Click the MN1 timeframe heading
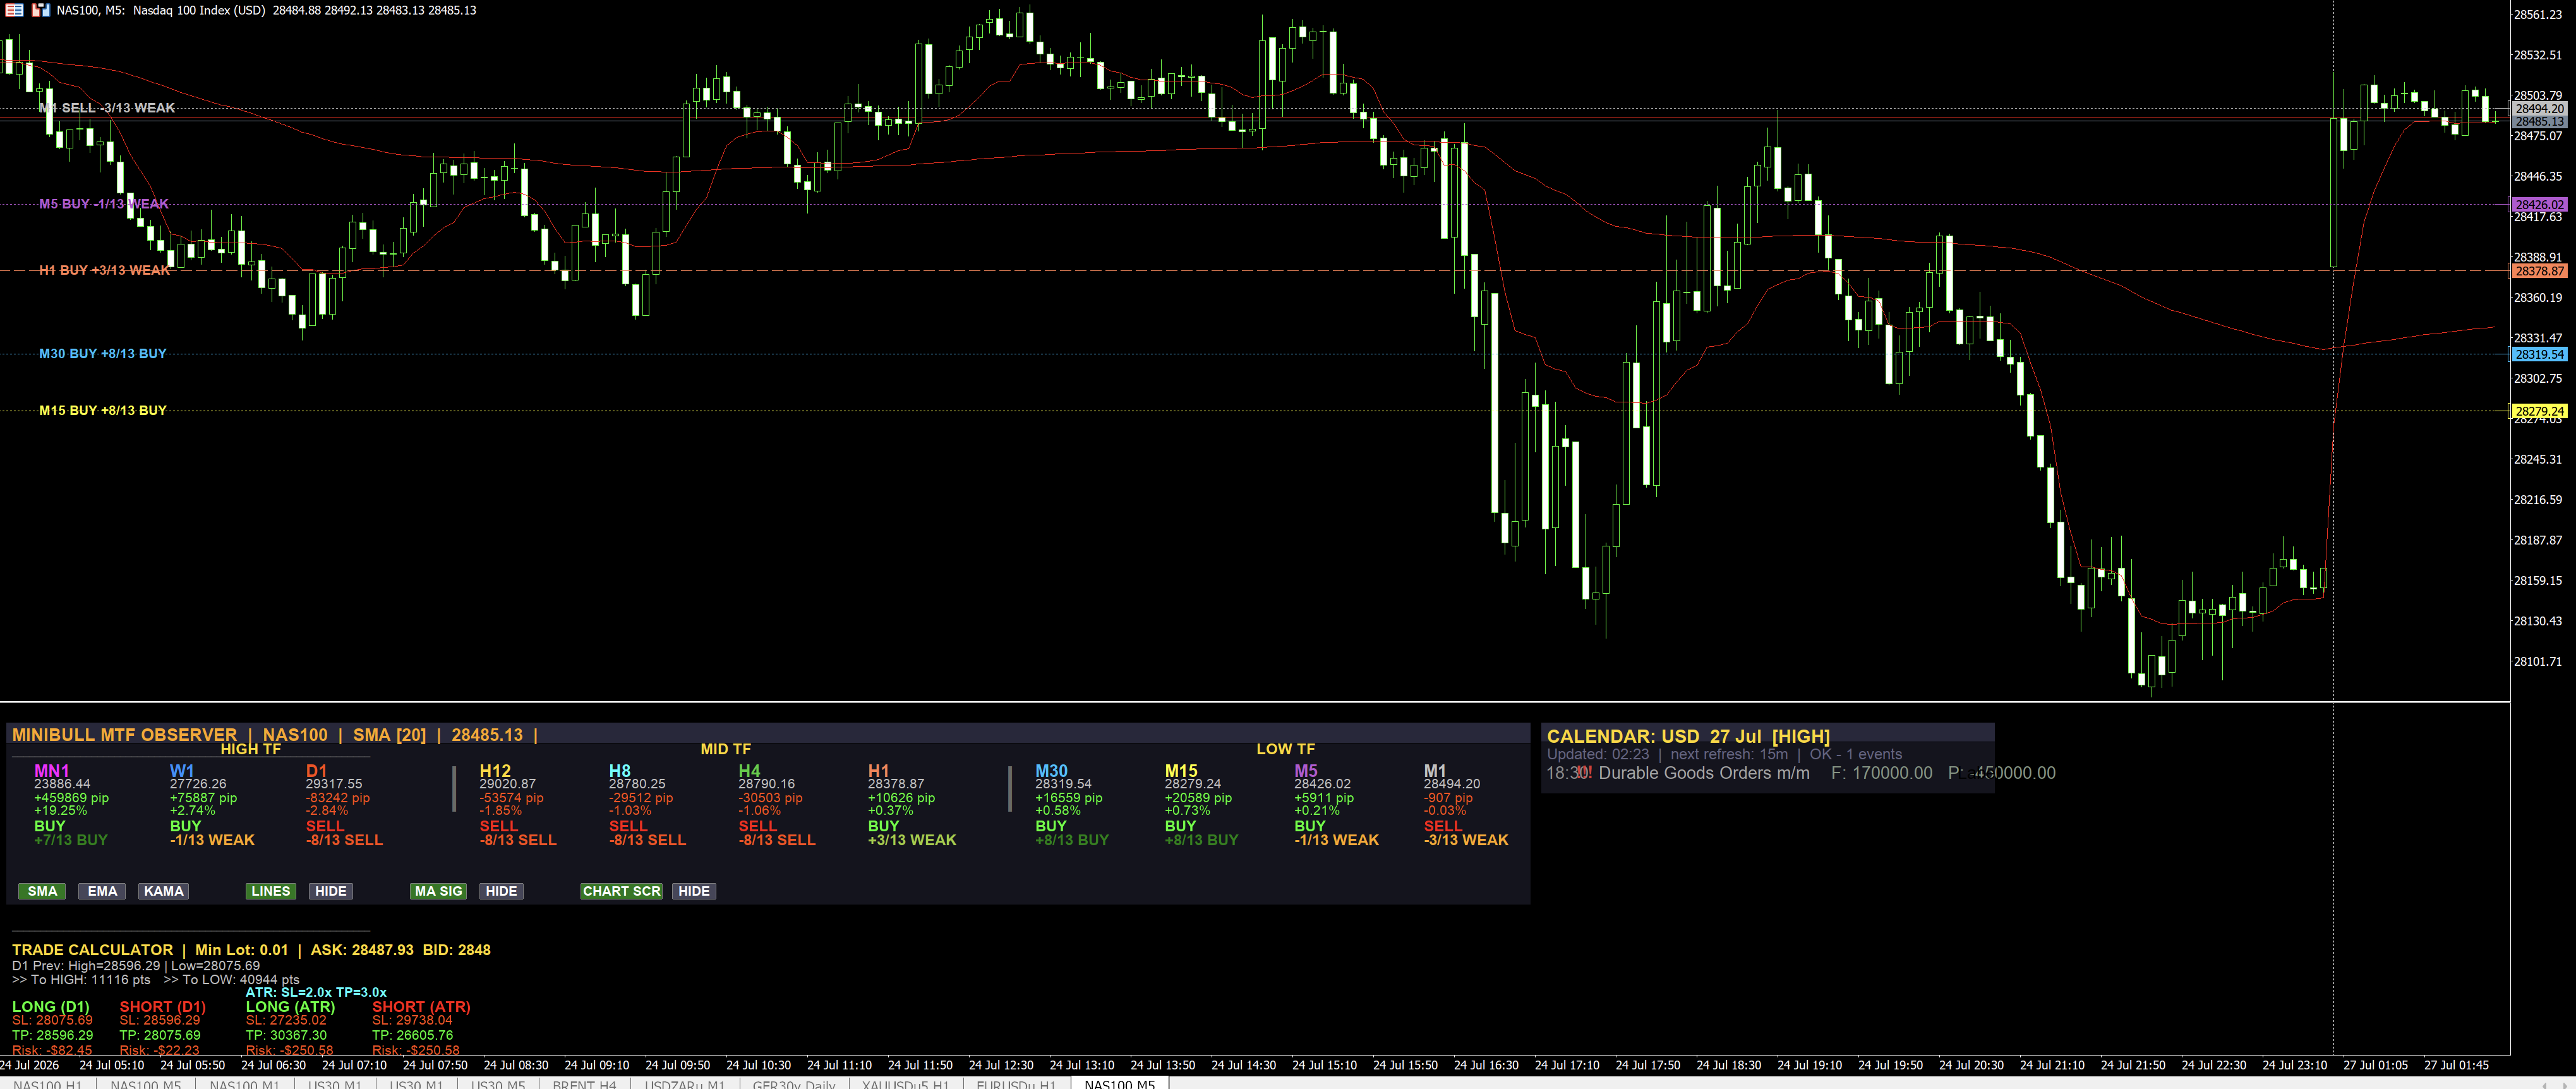 (52, 771)
